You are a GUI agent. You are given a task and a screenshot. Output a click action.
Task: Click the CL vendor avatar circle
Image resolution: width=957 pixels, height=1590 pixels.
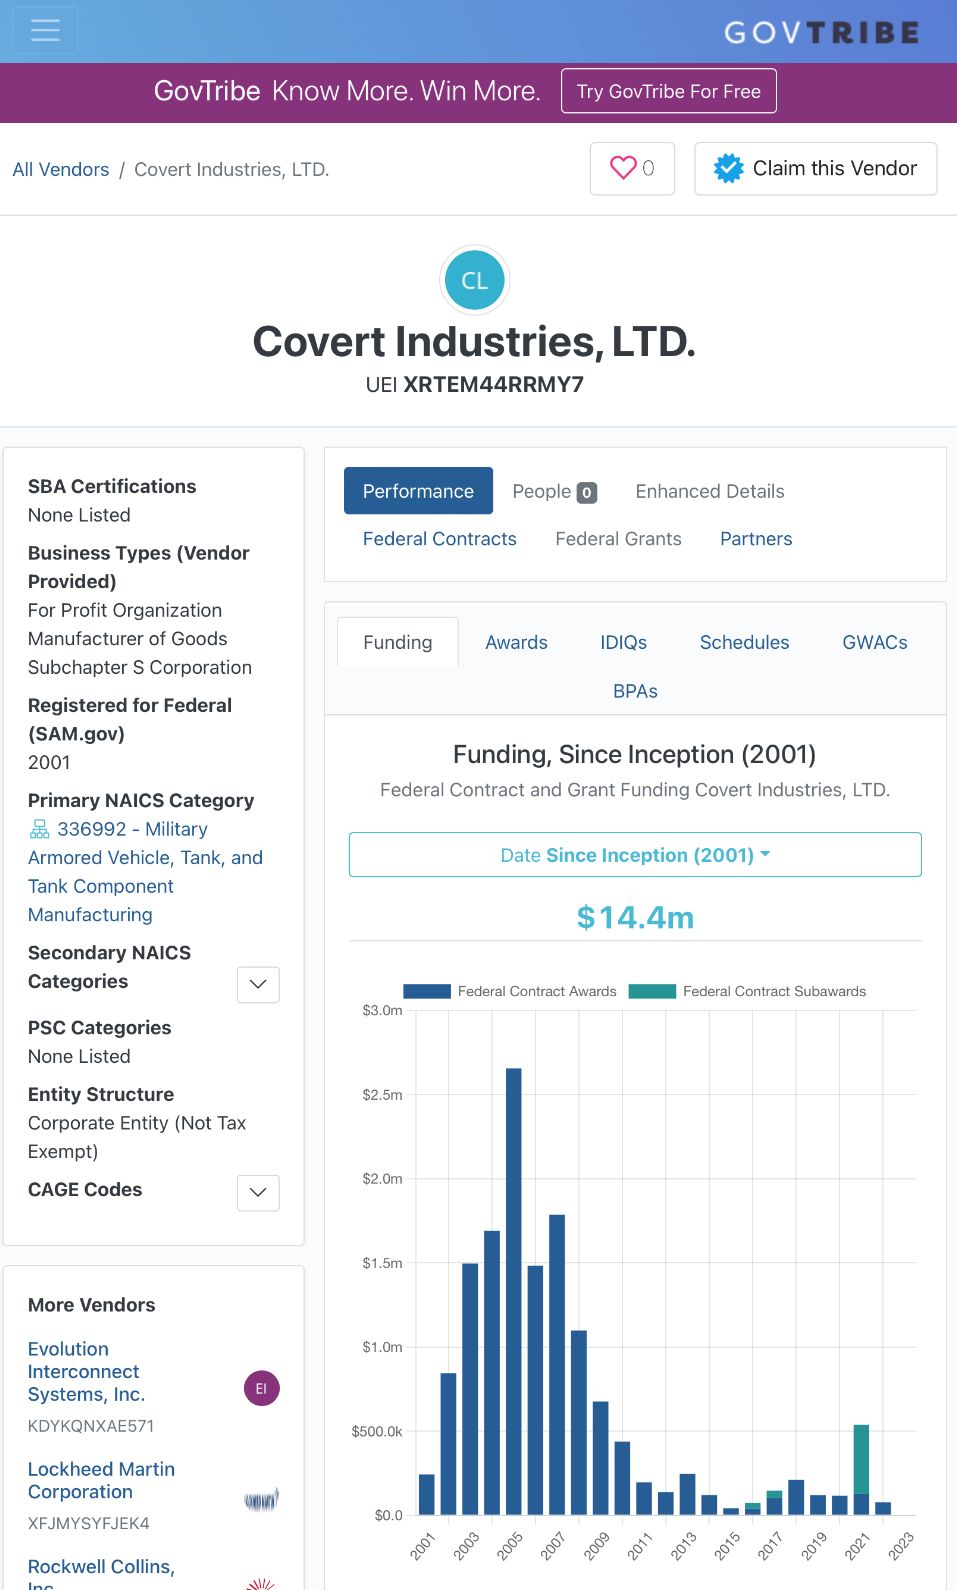pyautogui.click(x=475, y=281)
